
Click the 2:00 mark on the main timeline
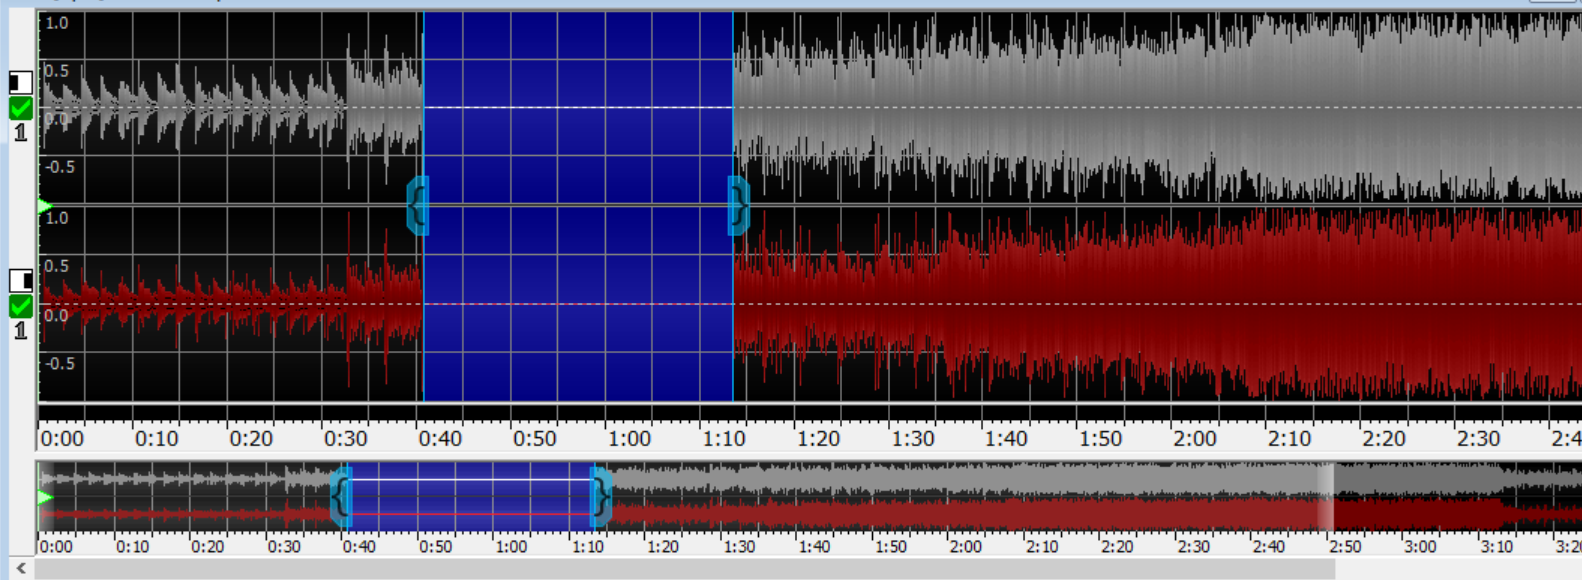(1195, 439)
